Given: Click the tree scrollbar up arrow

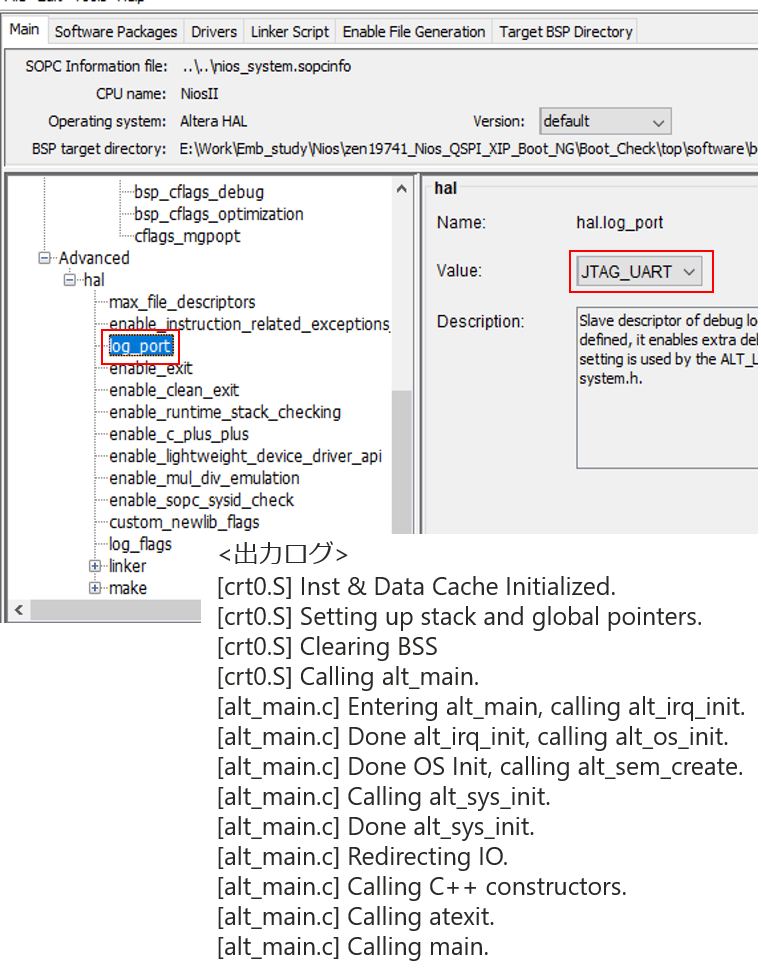Looking at the screenshot, I should point(401,189).
